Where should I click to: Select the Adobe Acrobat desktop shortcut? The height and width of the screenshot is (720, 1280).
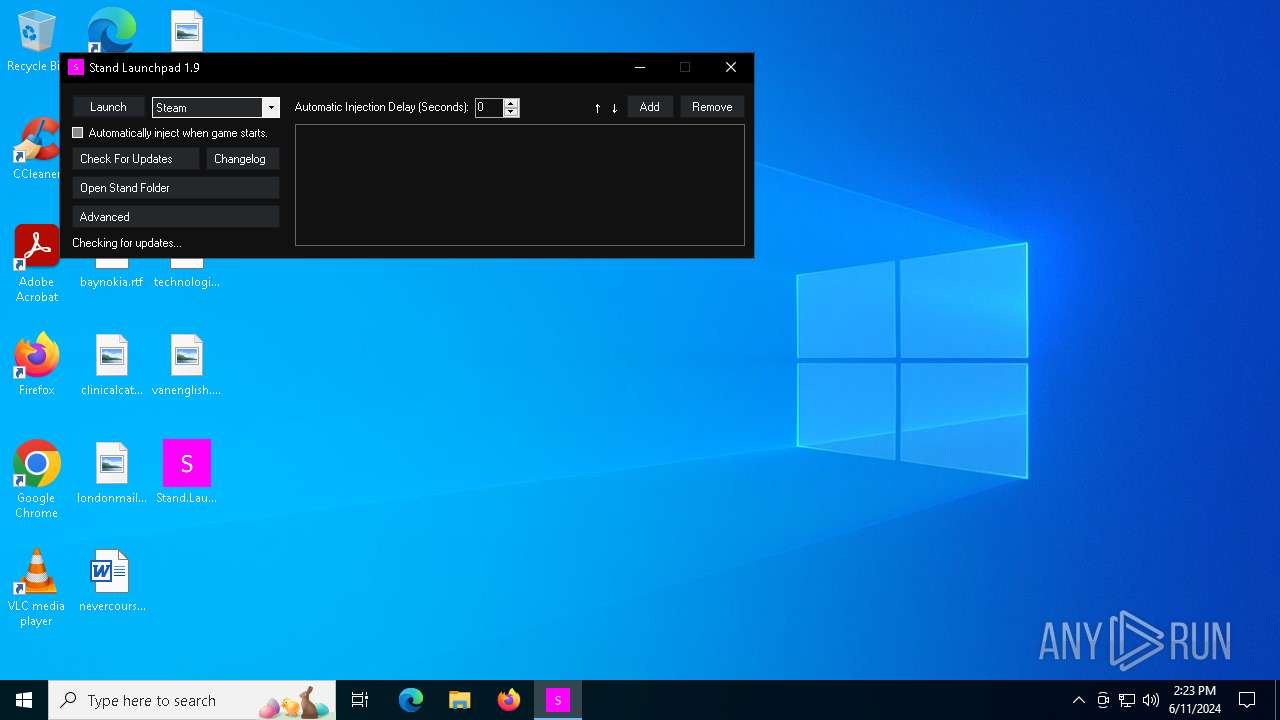[36, 264]
